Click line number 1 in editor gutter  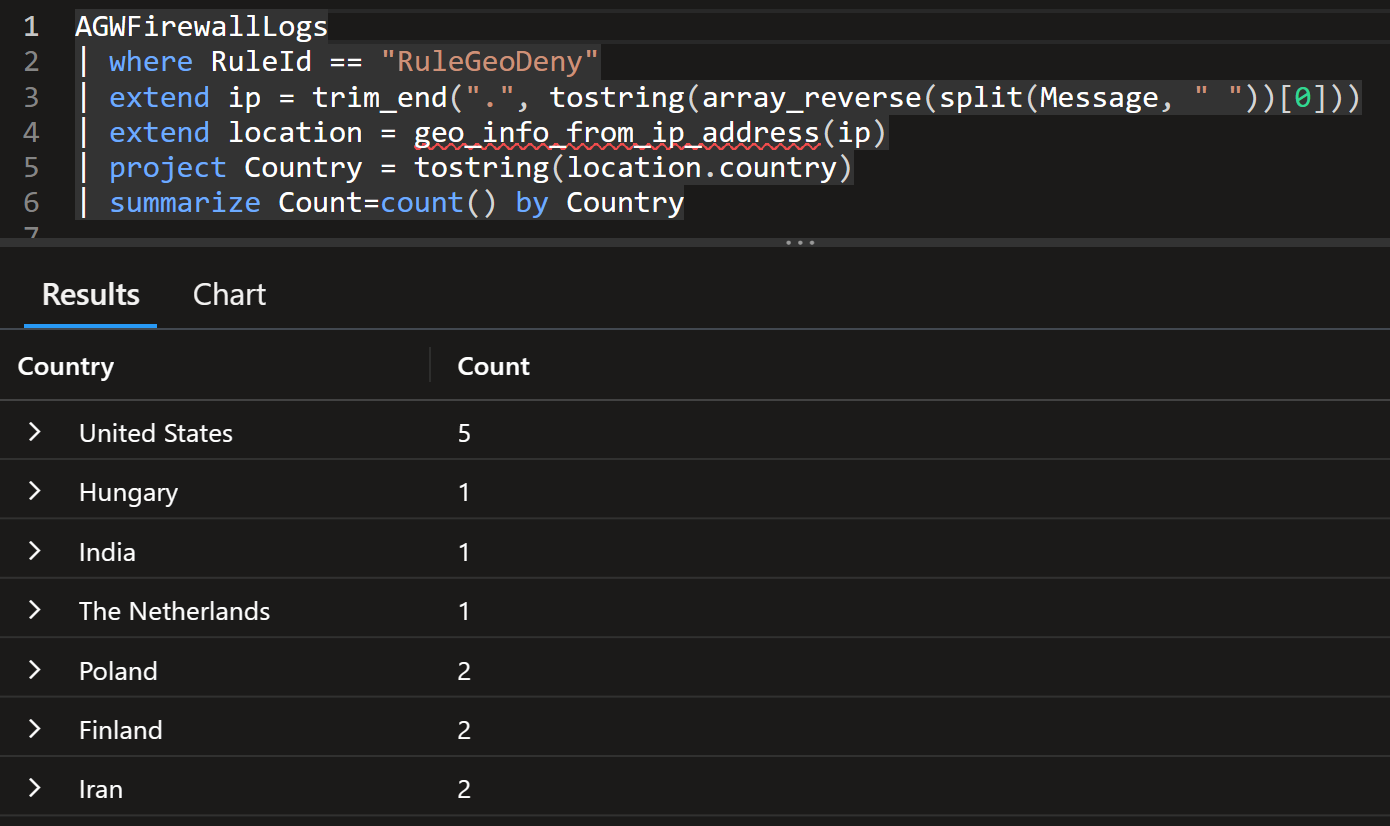pyautogui.click(x=30, y=26)
